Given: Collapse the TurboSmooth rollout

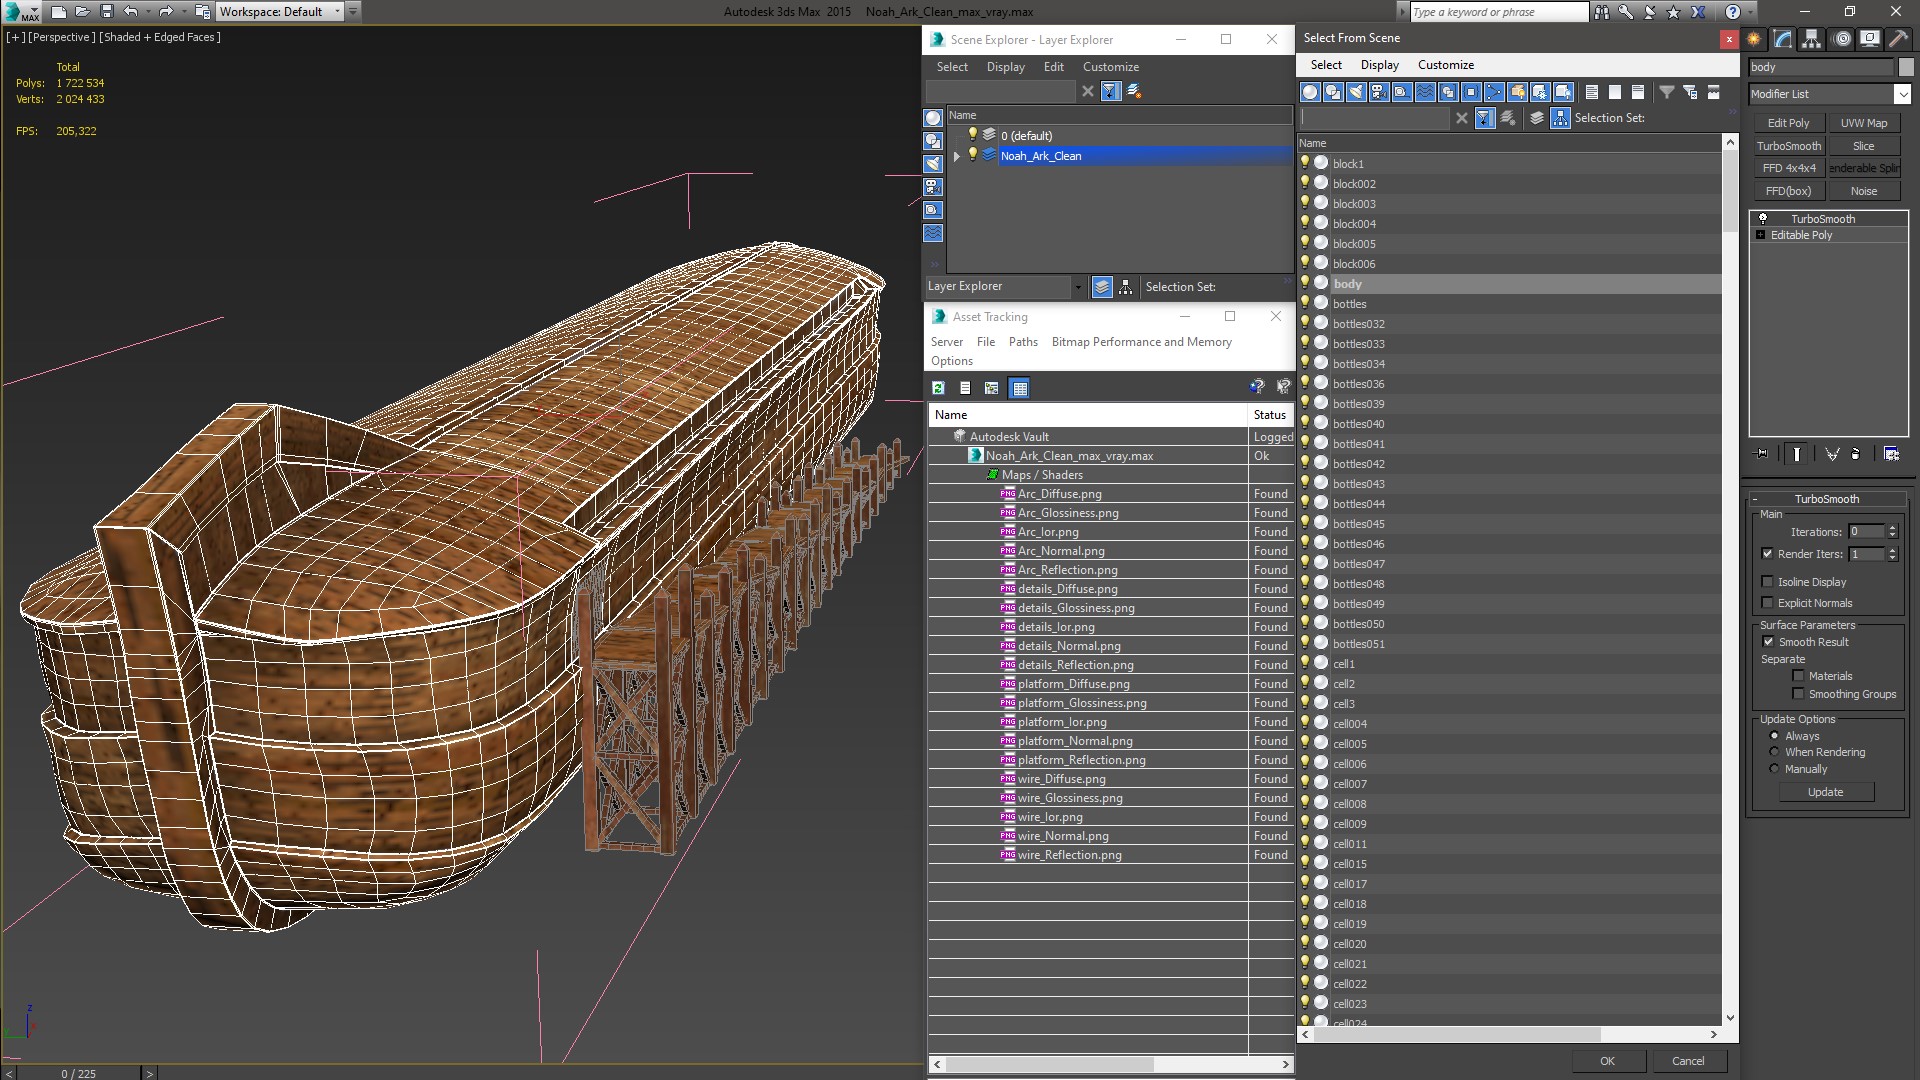Looking at the screenshot, I should click(1756, 499).
